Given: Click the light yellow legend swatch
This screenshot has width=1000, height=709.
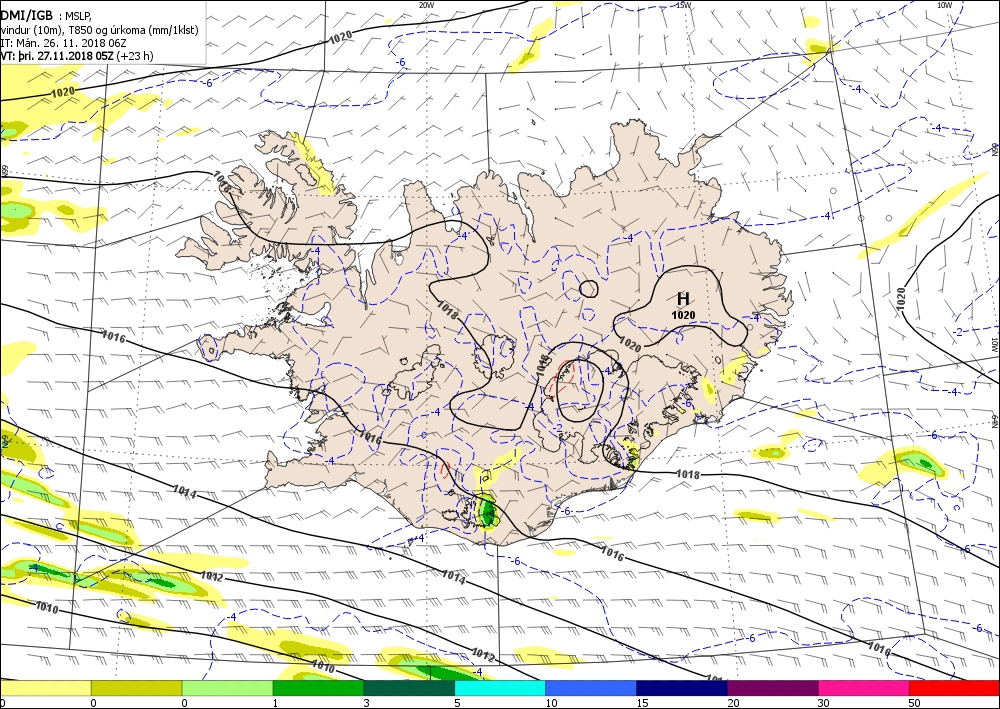Looking at the screenshot, I should 45,688.
